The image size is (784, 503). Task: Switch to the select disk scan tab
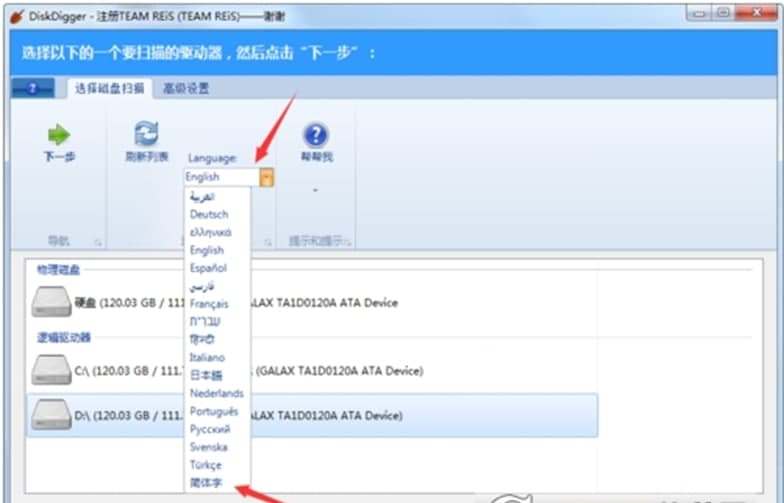pos(110,88)
